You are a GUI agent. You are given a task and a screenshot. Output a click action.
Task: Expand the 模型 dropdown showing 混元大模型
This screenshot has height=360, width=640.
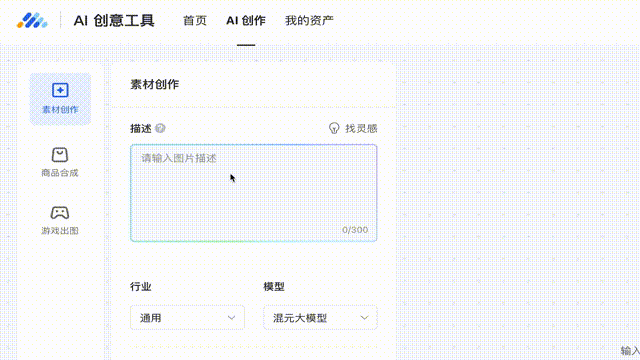tap(320, 318)
